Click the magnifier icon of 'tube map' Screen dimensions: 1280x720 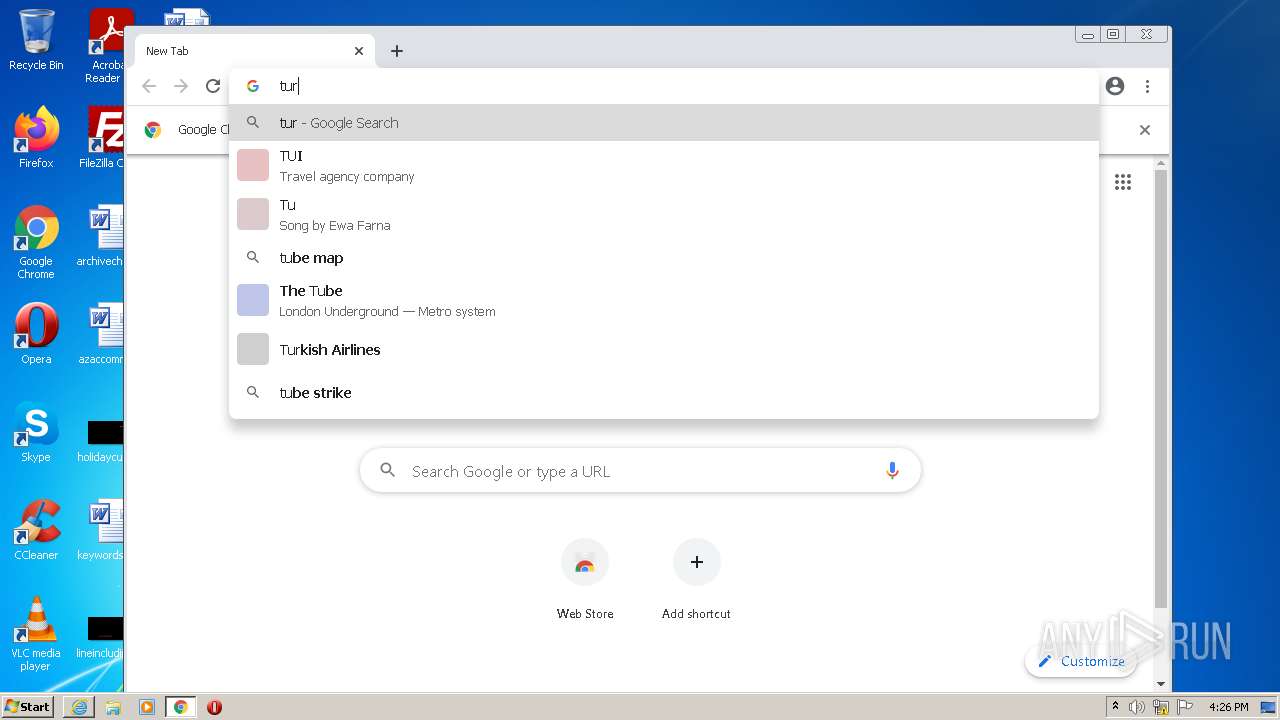(253, 258)
